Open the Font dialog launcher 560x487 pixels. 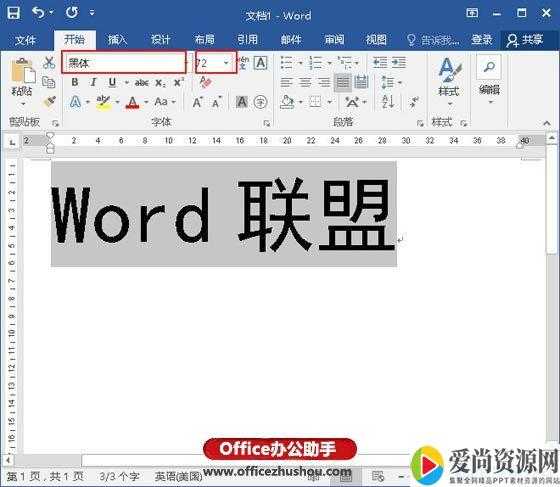[266, 123]
